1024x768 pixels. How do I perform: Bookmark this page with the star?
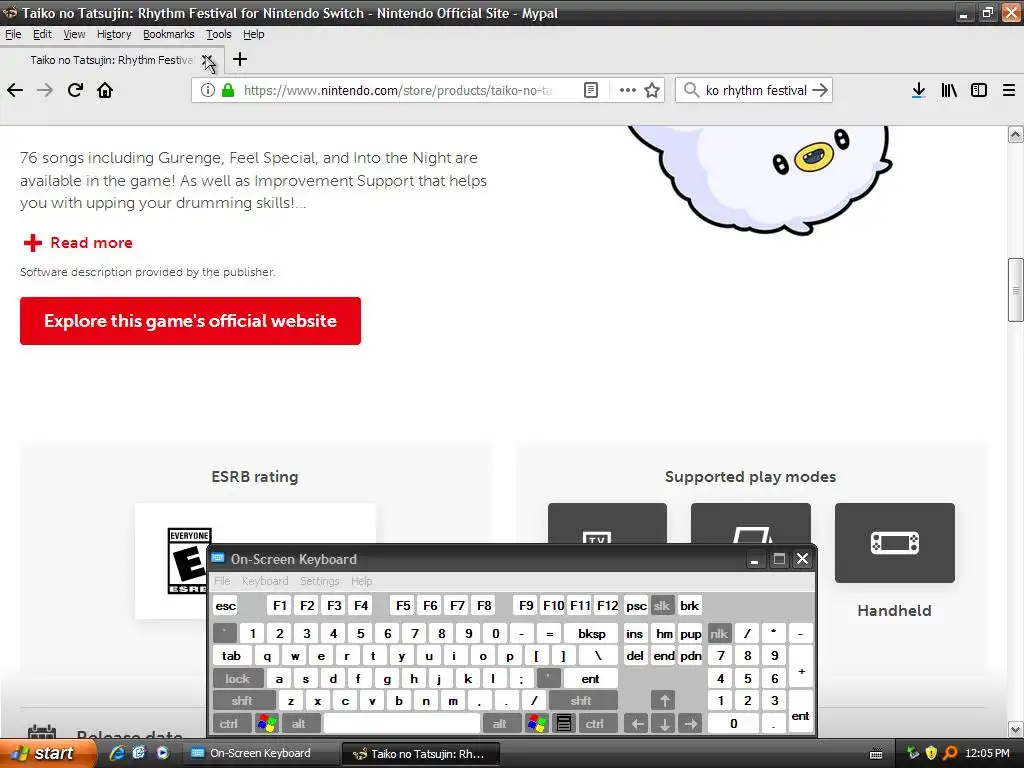pos(652,90)
